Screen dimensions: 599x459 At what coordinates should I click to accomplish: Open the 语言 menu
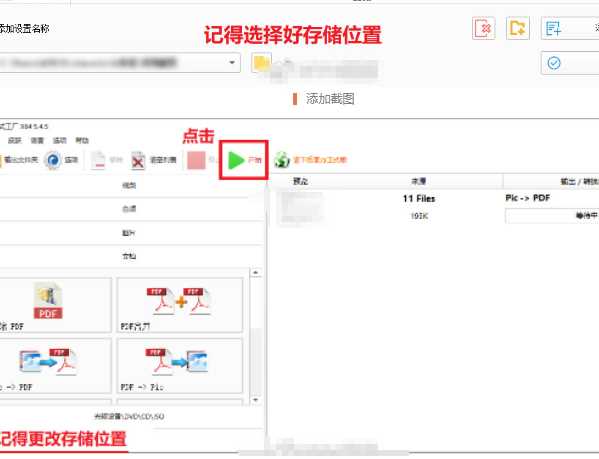[x=37, y=141]
